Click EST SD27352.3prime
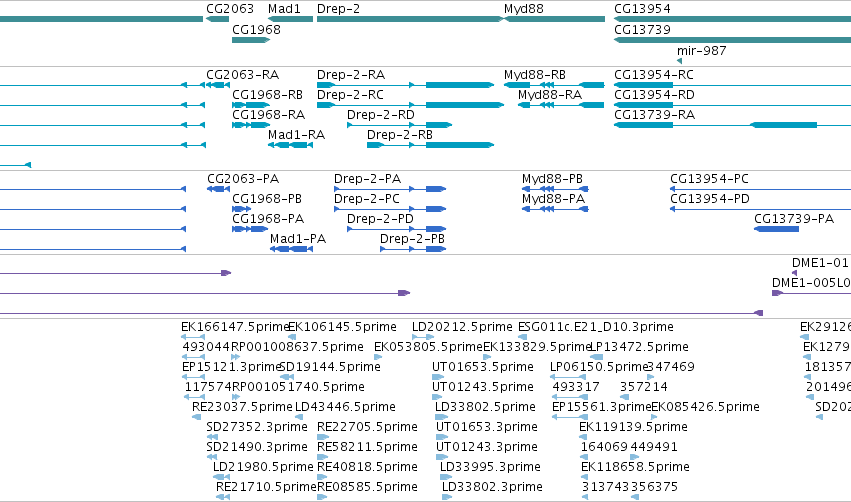 257,427
